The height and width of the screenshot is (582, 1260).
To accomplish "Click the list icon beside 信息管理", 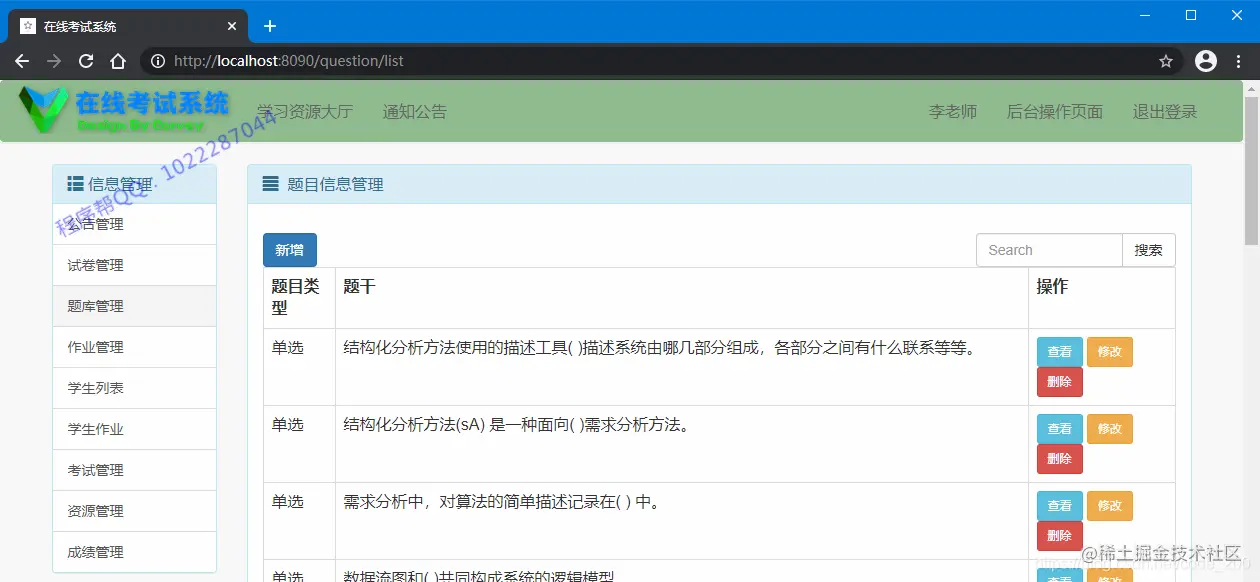I will 73,182.
